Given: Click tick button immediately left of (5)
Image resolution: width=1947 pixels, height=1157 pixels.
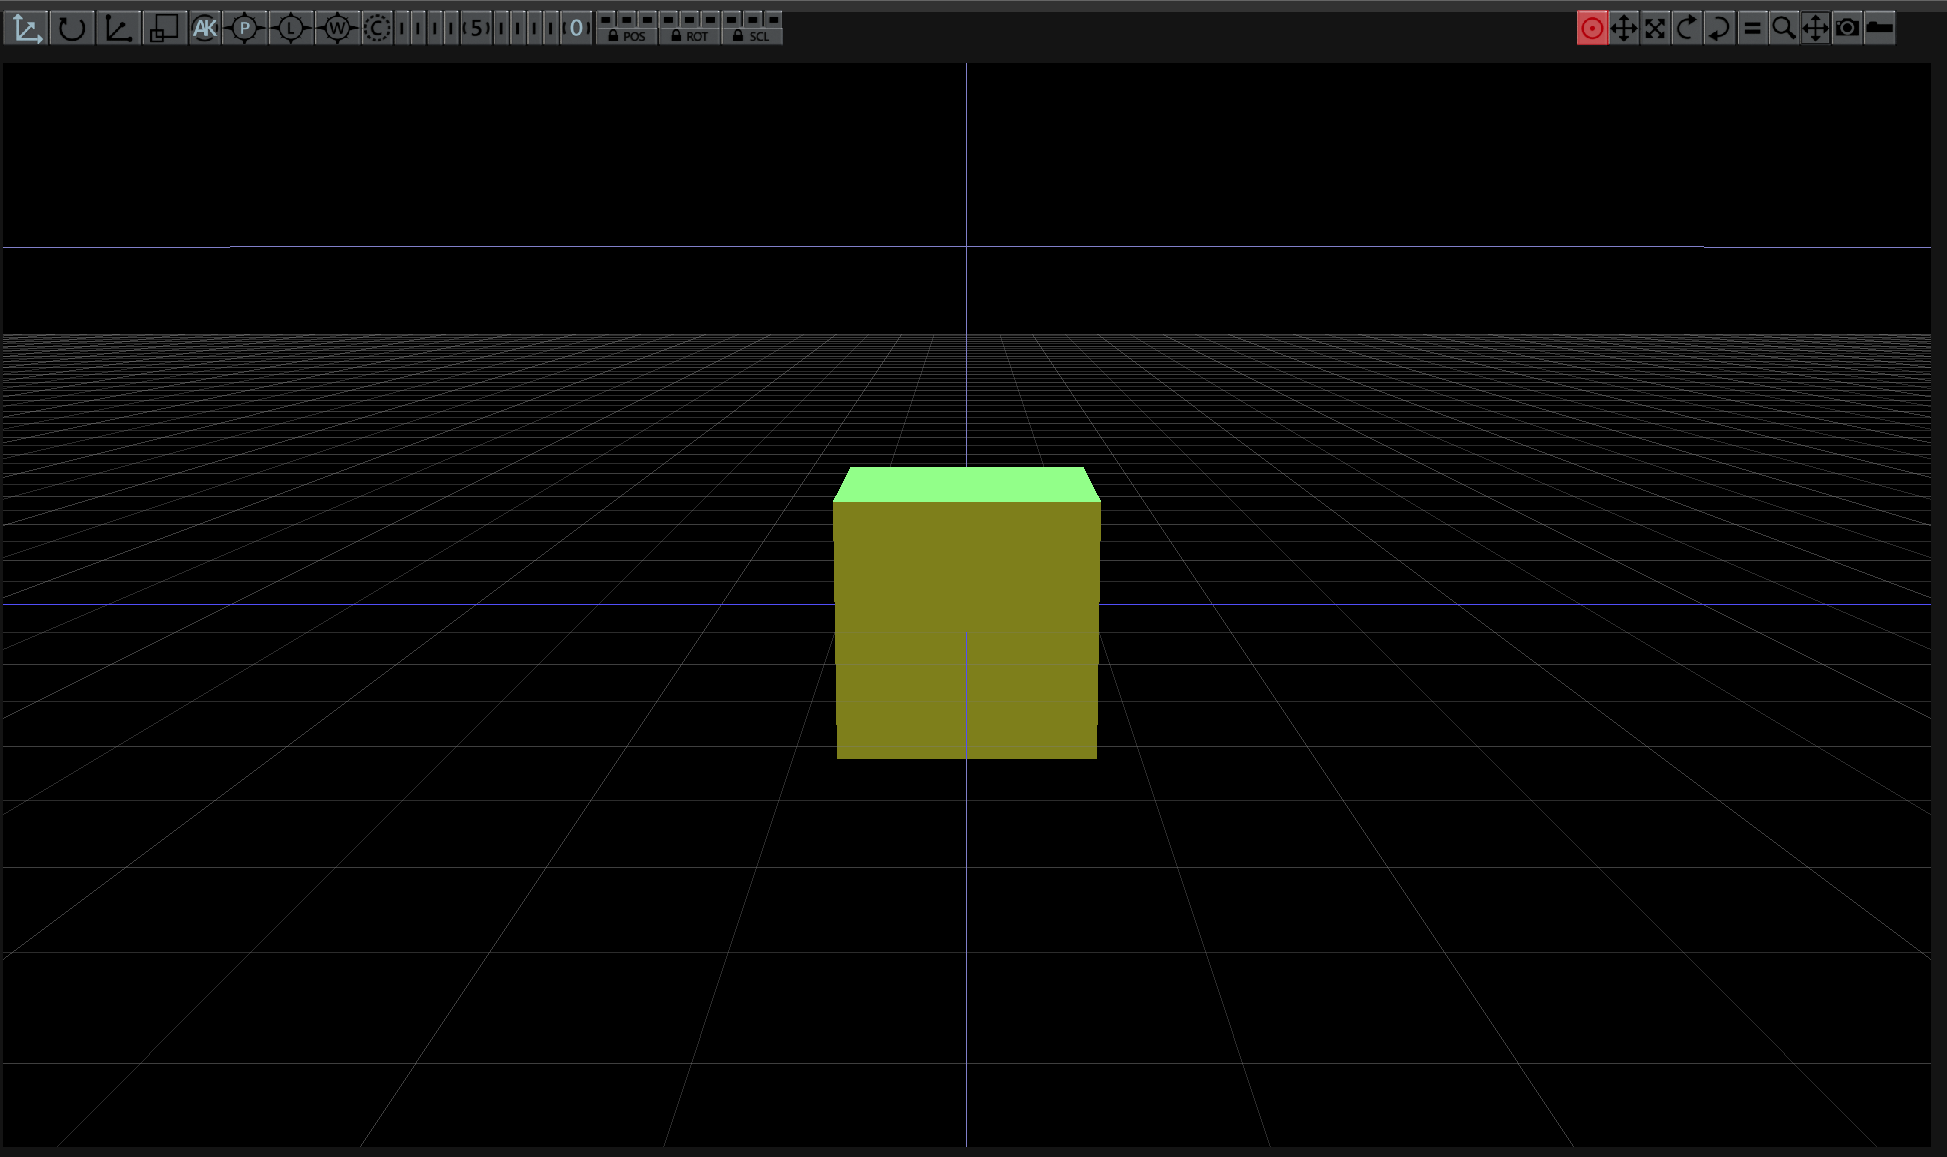Looking at the screenshot, I should [451, 28].
